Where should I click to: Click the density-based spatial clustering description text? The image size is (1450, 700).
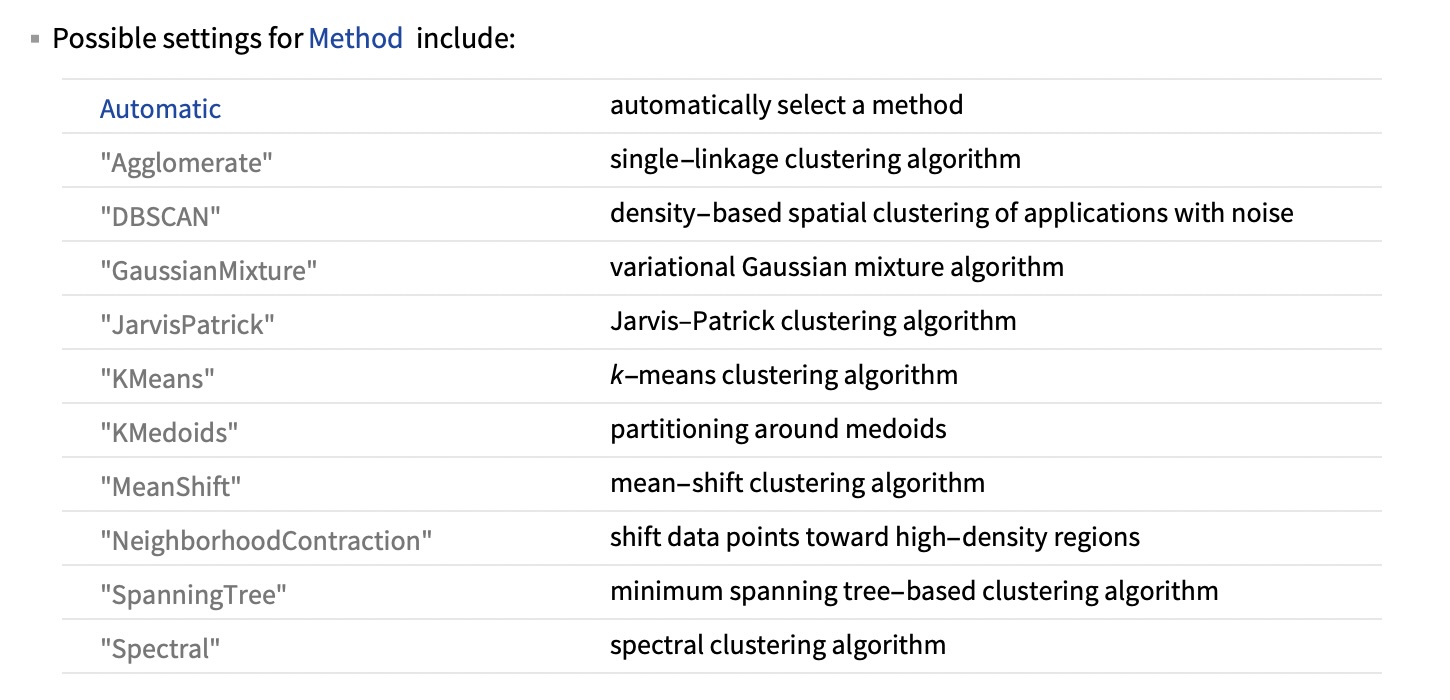click(951, 213)
